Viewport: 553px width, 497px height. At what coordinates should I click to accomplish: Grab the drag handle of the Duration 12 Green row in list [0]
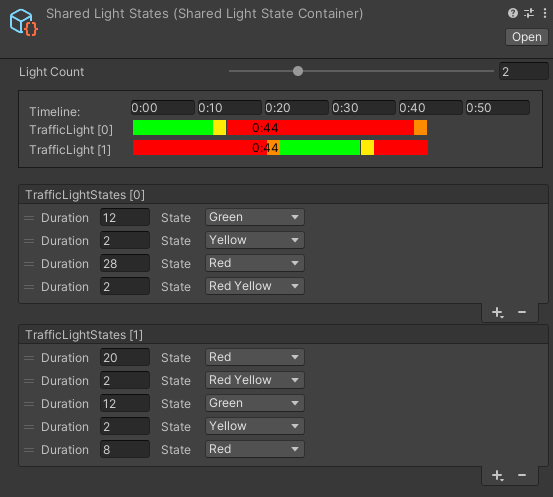(x=29, y=218)
